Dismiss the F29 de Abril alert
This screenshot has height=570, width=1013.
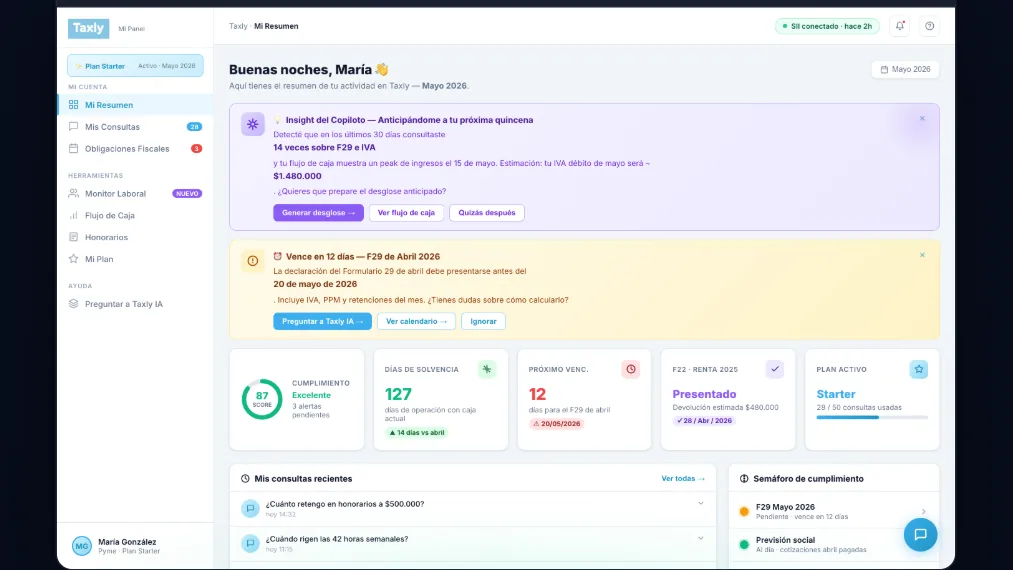click(x=922, y=255)
